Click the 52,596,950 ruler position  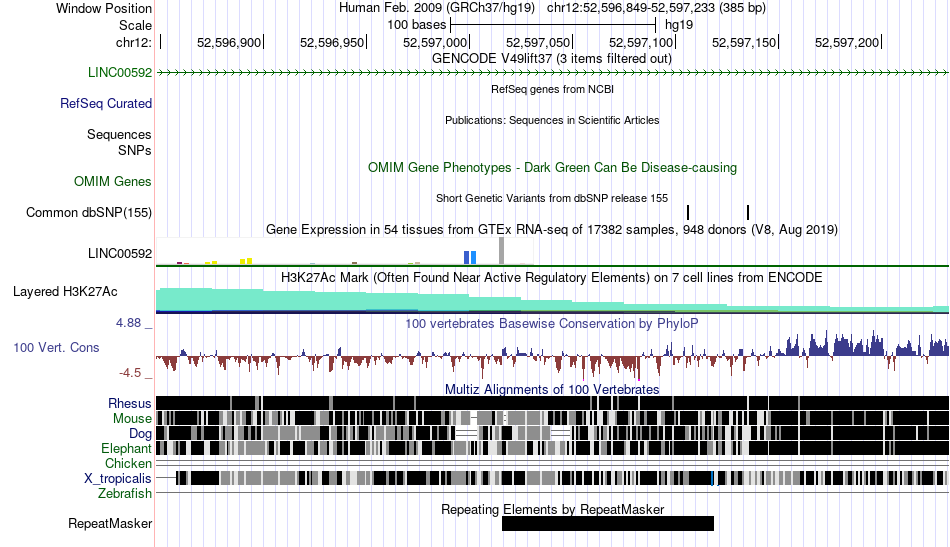(332, 42)
